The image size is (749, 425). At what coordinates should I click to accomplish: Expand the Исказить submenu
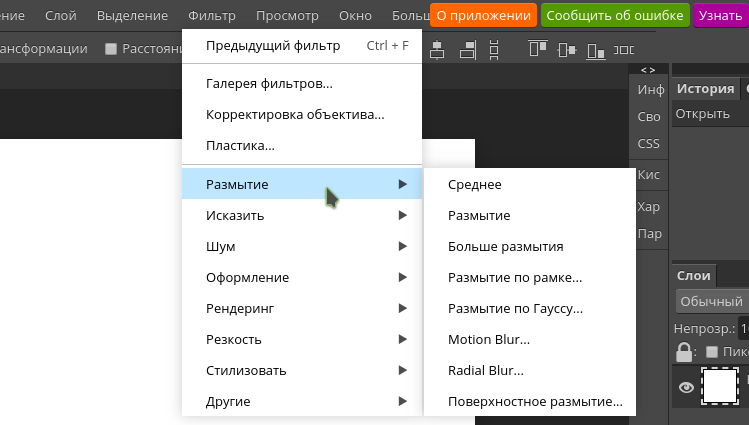tap(302, 215)
